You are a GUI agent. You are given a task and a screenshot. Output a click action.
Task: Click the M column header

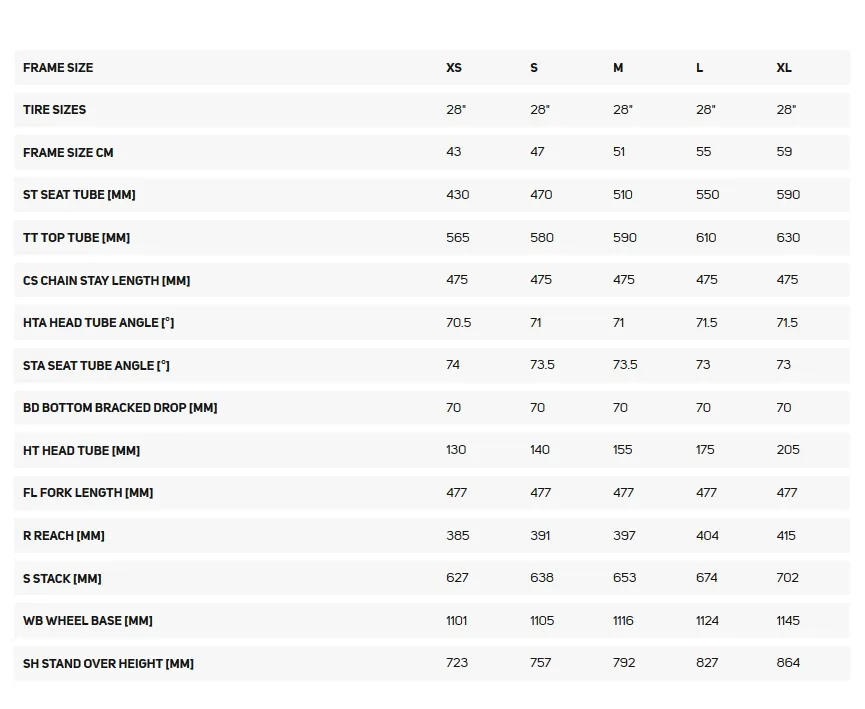pyautogui.click(x=618, y=68)
